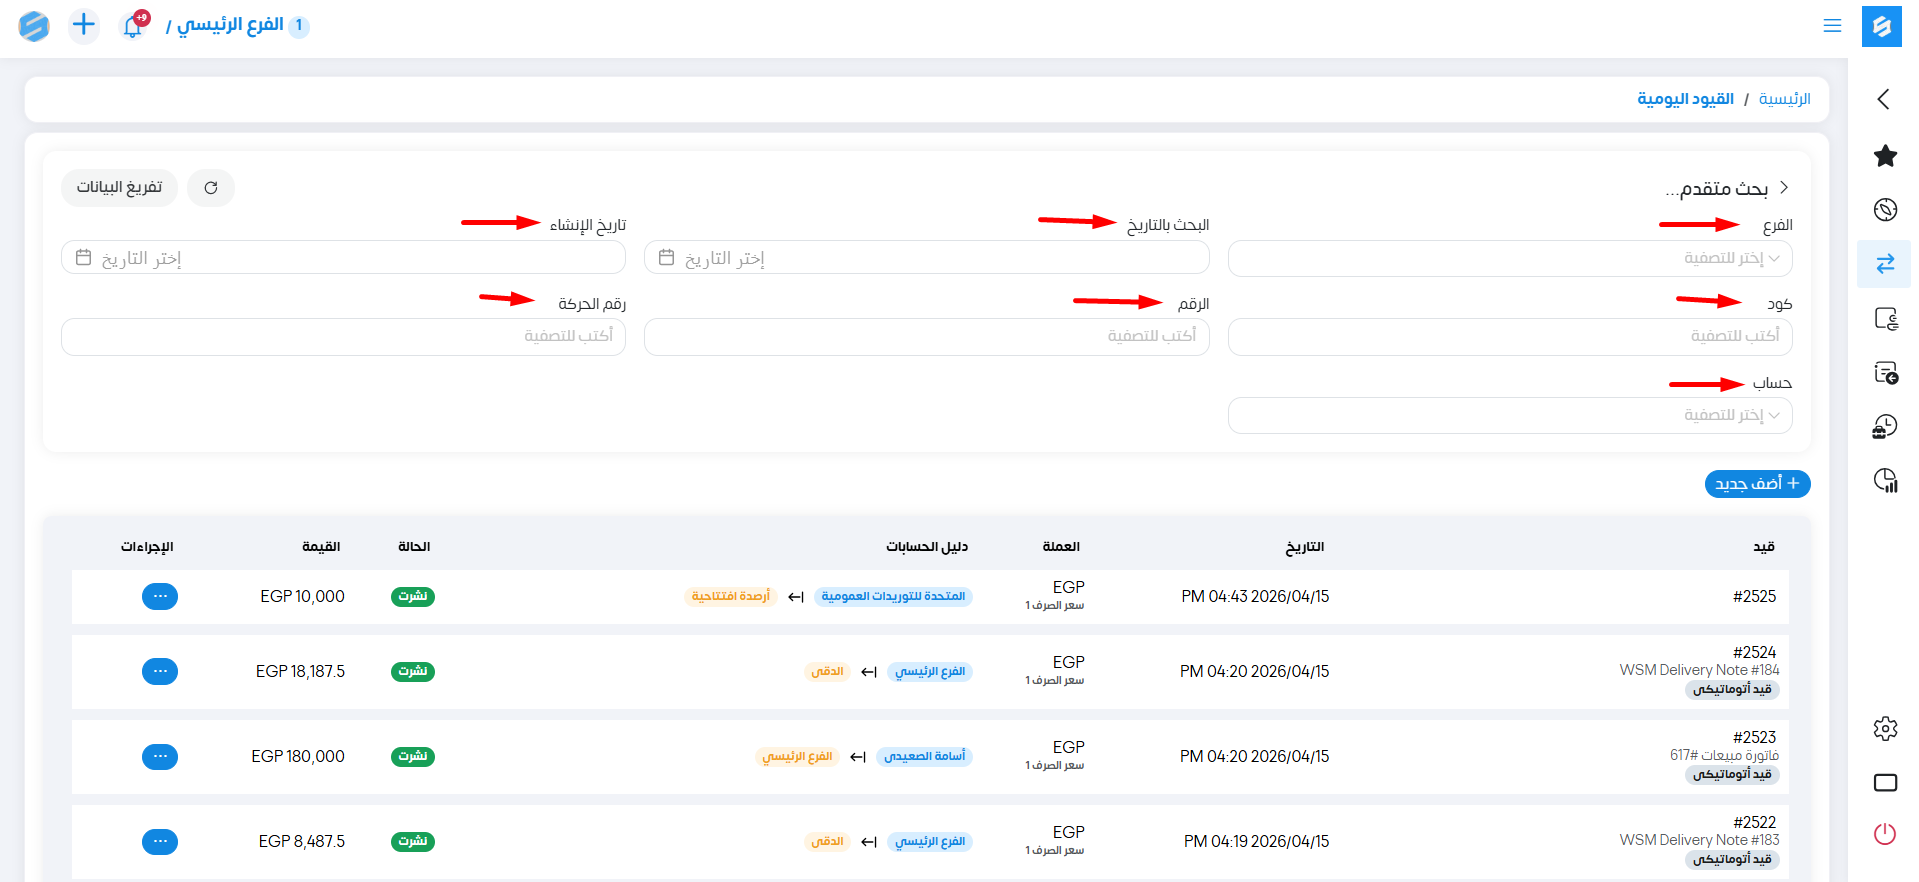Click the كود code filter text field

(1509, 337)
